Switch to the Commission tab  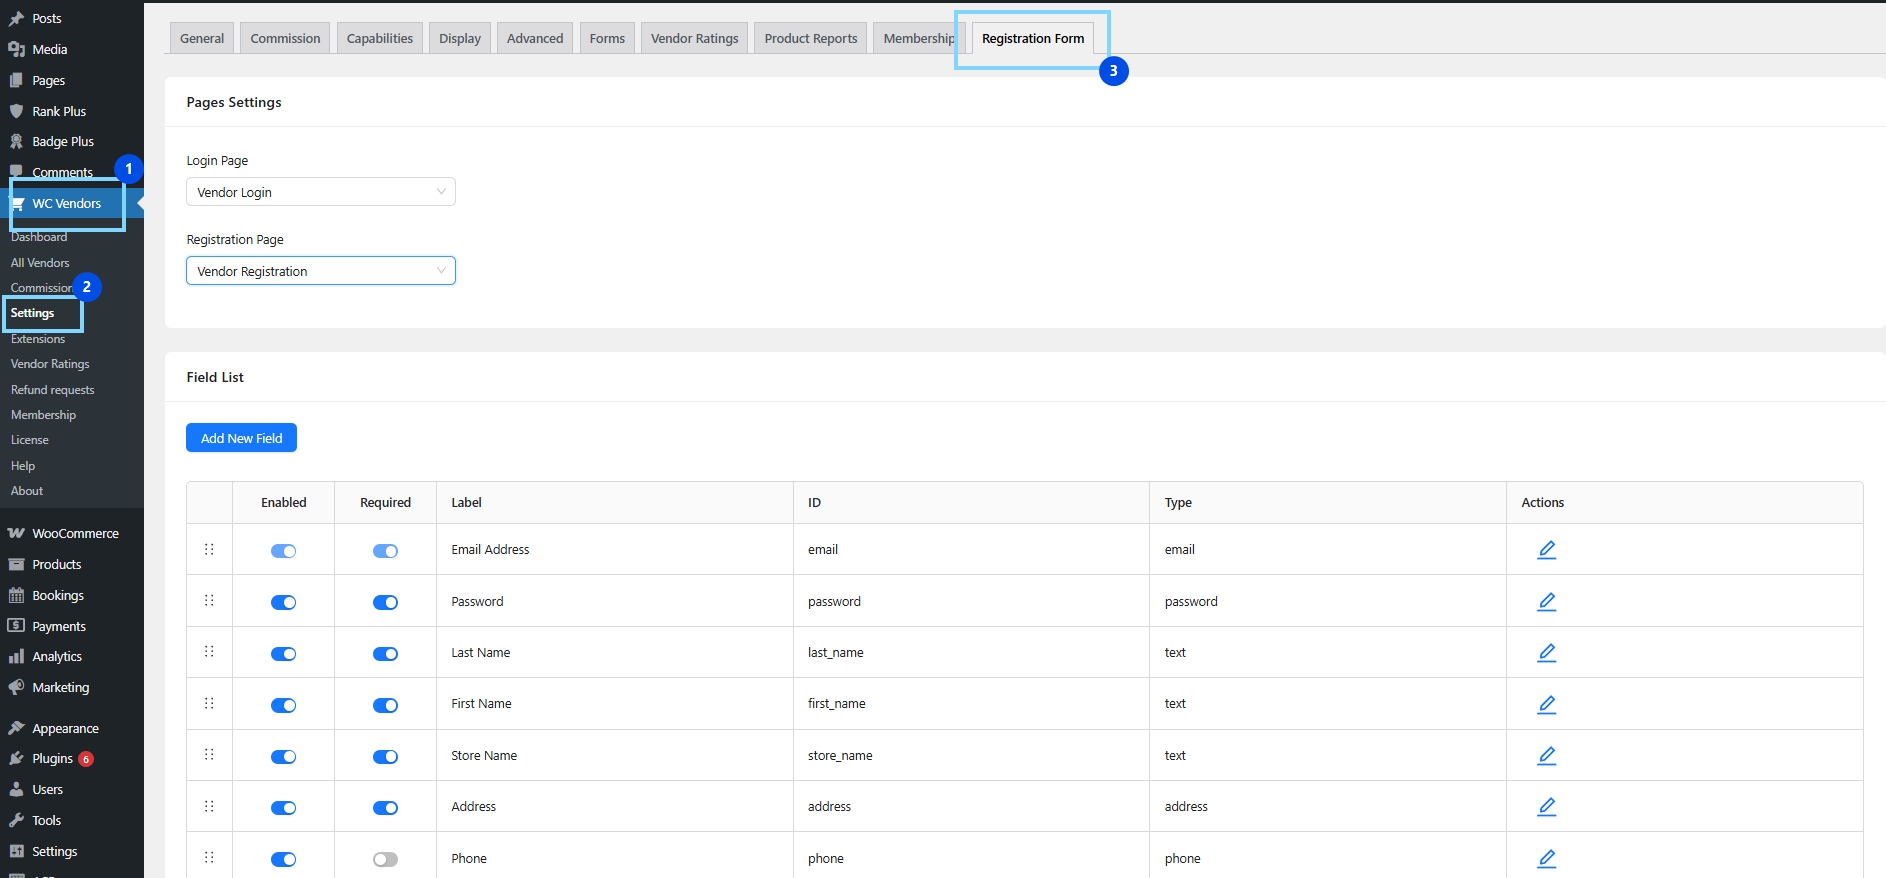(x=285, y=39)
